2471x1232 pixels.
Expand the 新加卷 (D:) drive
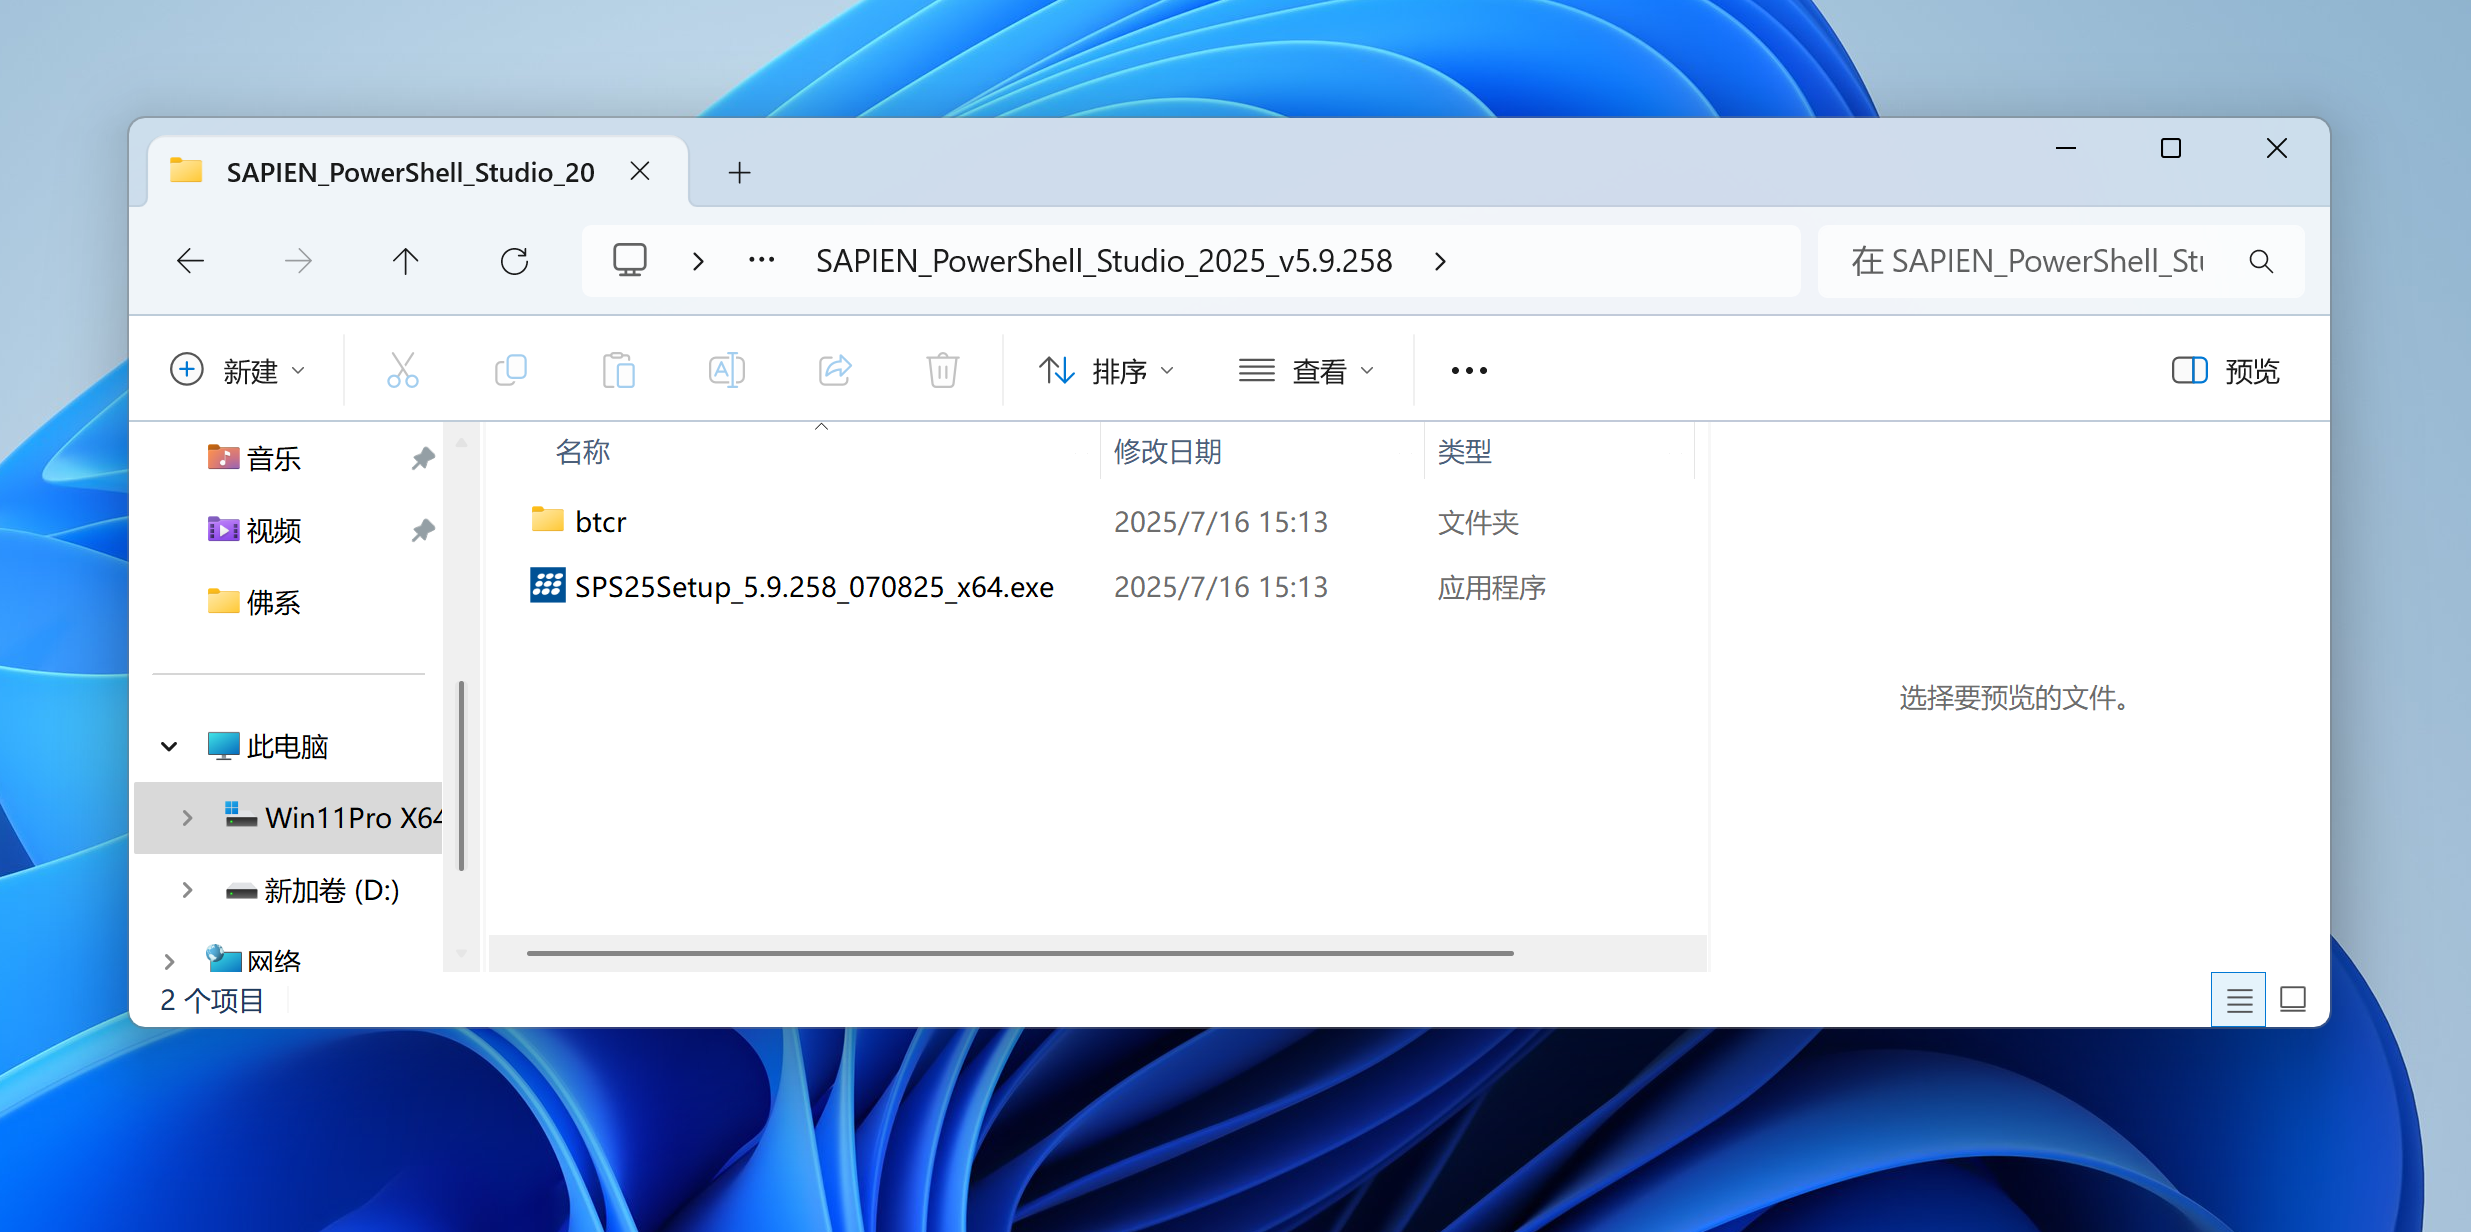(x=187, y=890)
